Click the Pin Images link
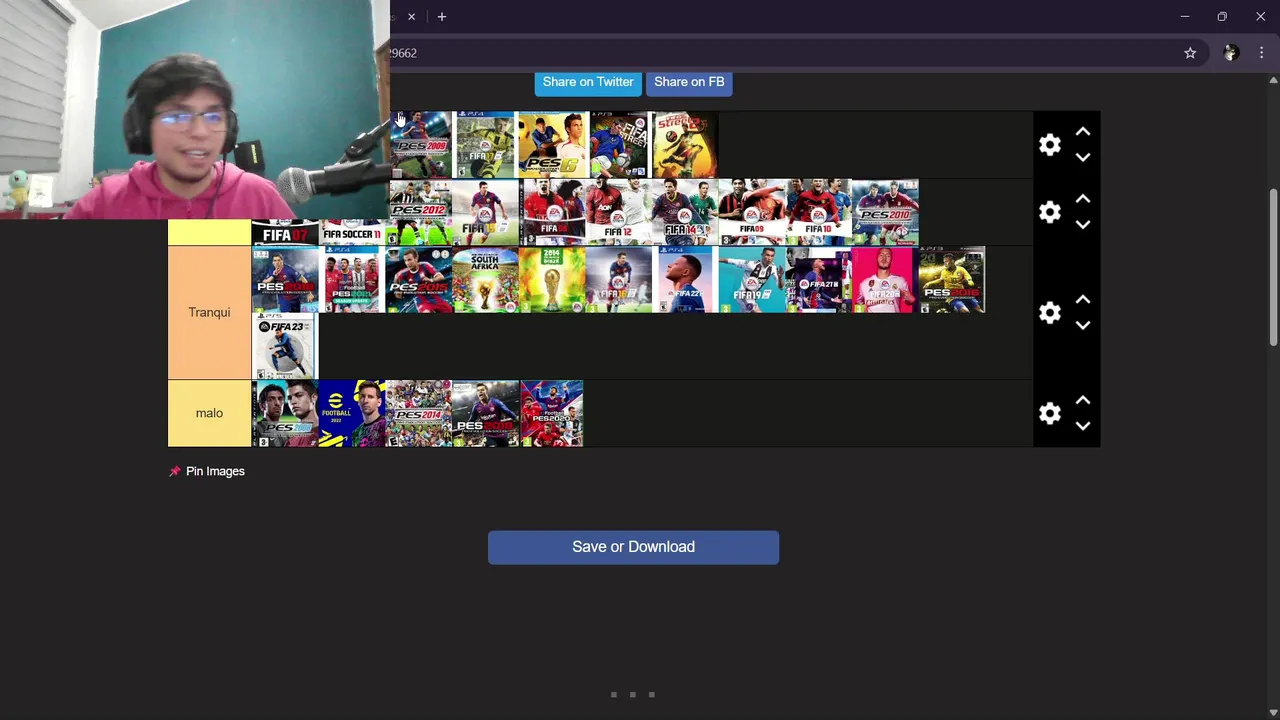 pyautogui.click(x=215, y=471)
